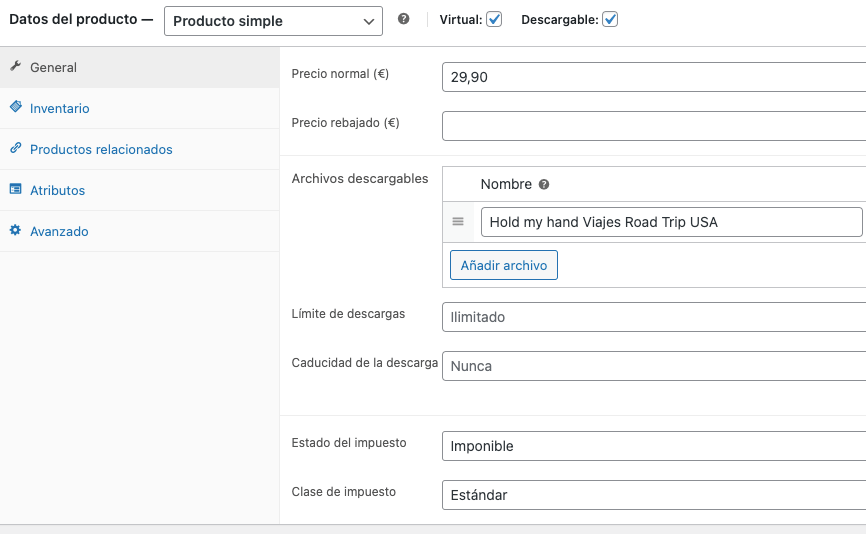
Task: Click the Atributos list icon
Action: click(15, 189)
